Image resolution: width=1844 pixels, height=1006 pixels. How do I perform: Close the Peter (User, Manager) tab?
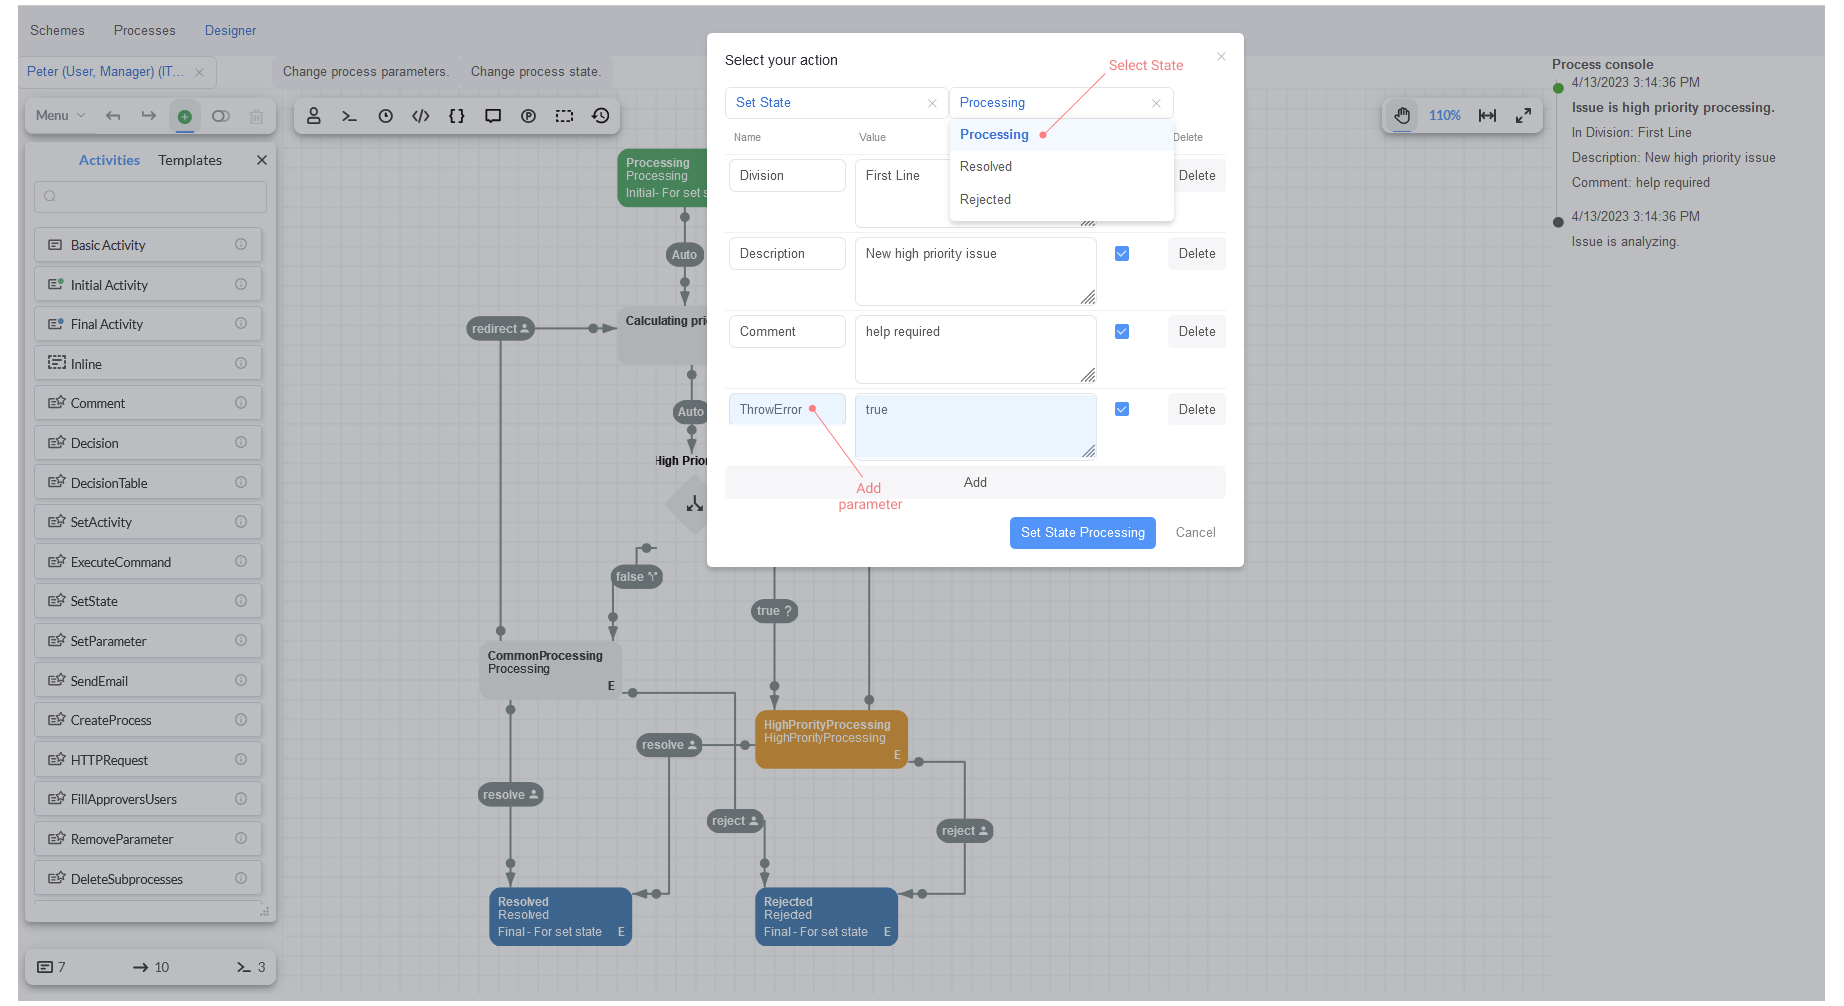point(199,72)
